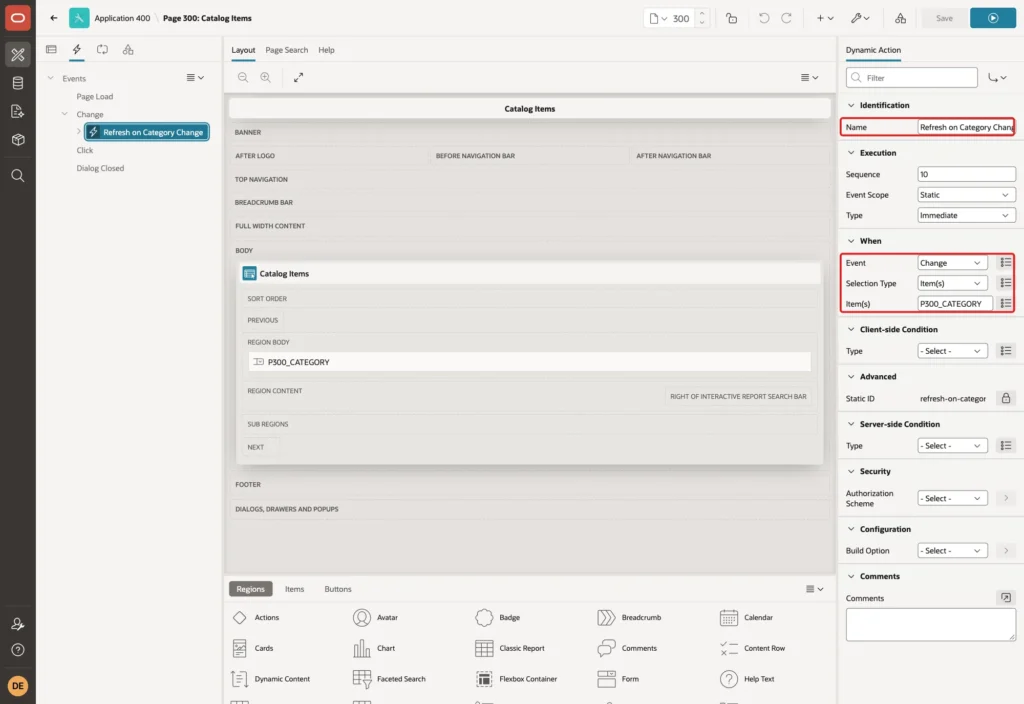Go back using the left arrow
This screenshot has width=1024, height=704.
tap(54, 18)
